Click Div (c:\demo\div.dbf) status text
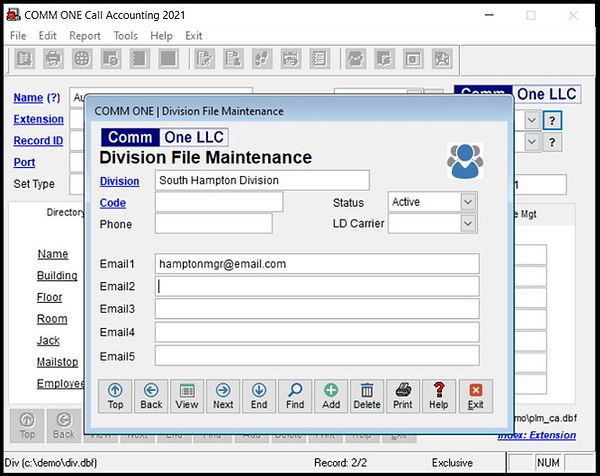 [51, 463]
